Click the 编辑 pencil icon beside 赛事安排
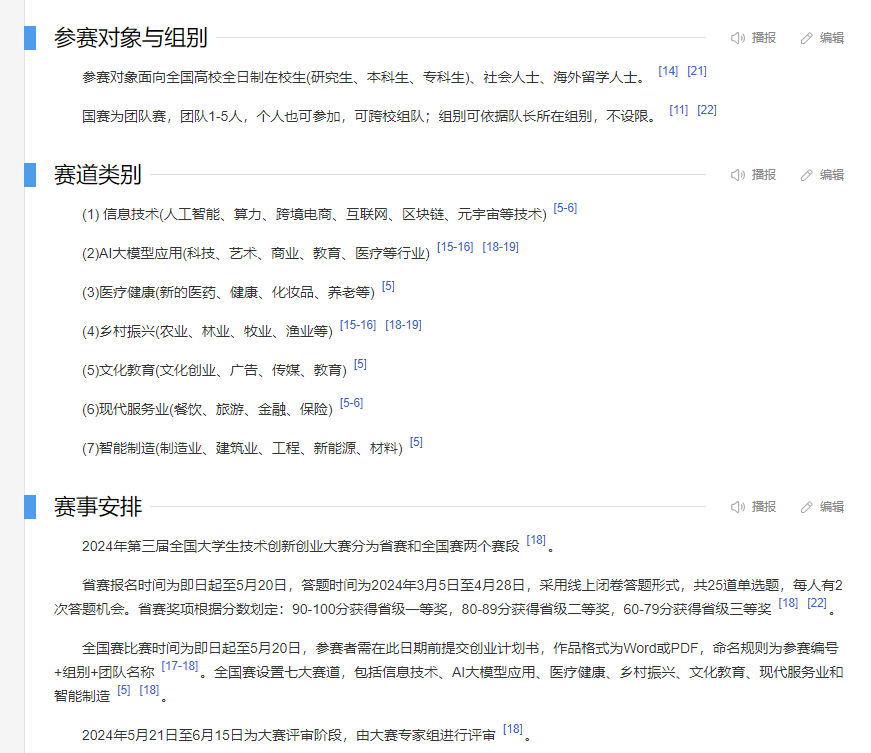871x753 pixels. tap(807, 507)
